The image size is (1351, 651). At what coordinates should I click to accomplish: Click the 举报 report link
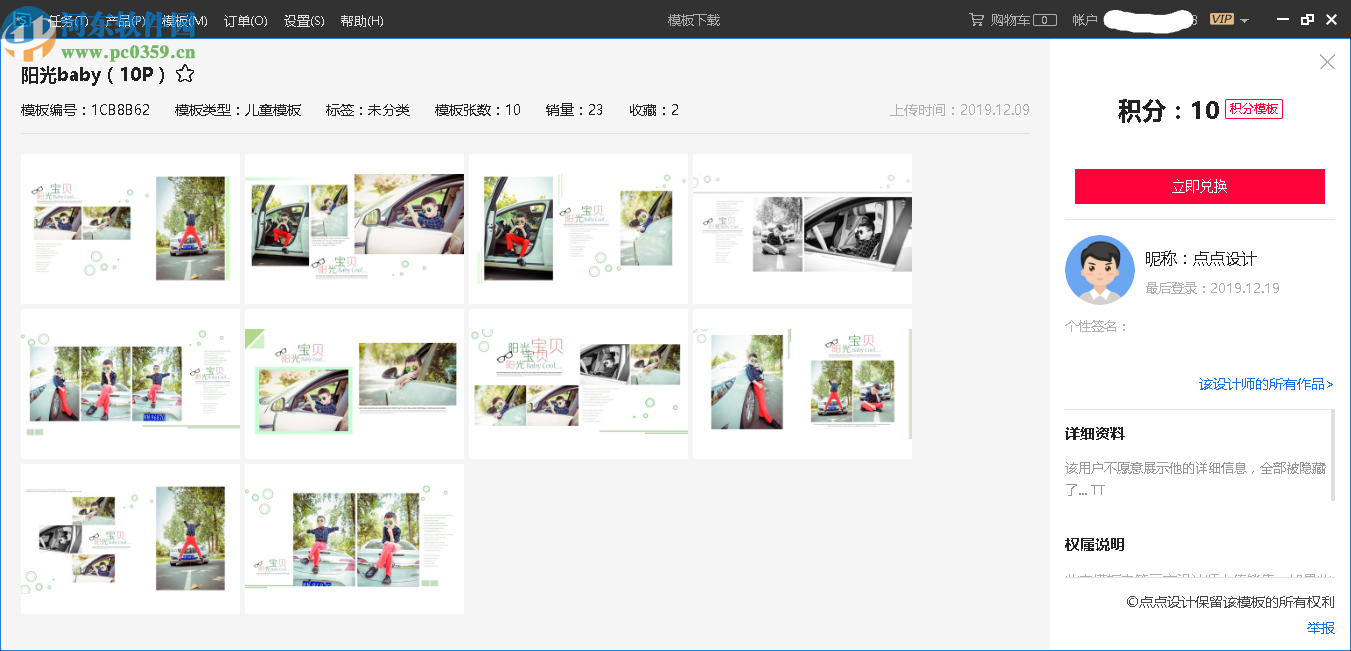(x=1321, y=628)
